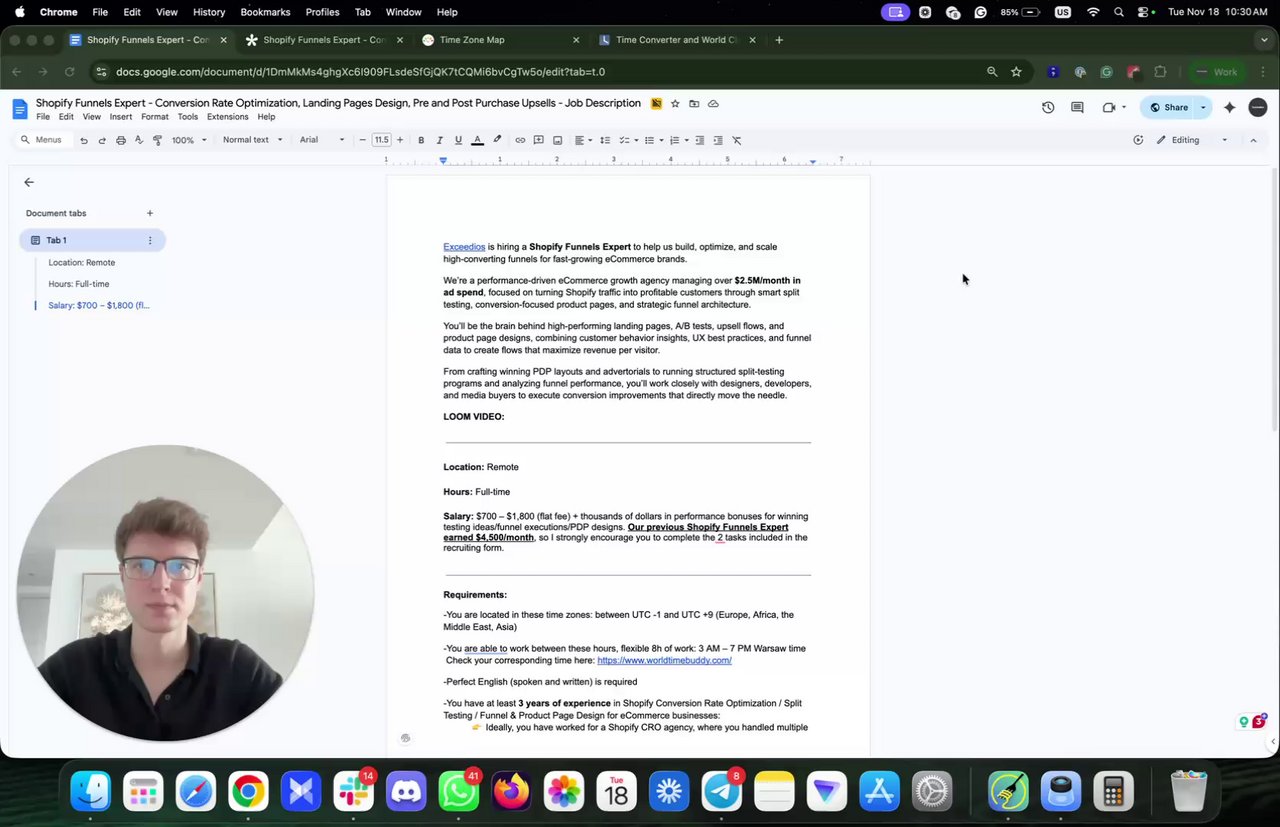
Task: Redo action in Docs toolbar
Action: click(x=102, y=140)
